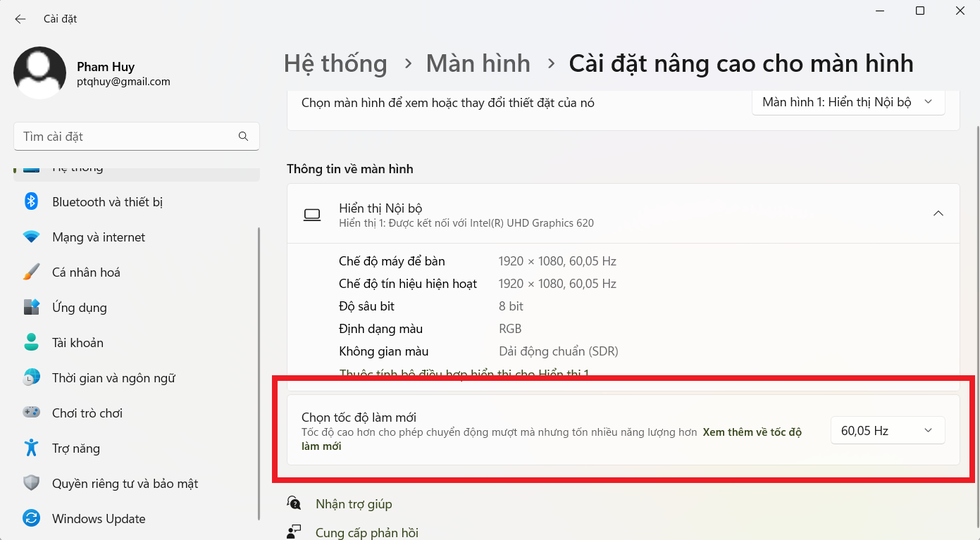Click the Định dạng màu value RGB
Image resolution: width=980 pixels, height=540 pixels.
click(510, 329)
